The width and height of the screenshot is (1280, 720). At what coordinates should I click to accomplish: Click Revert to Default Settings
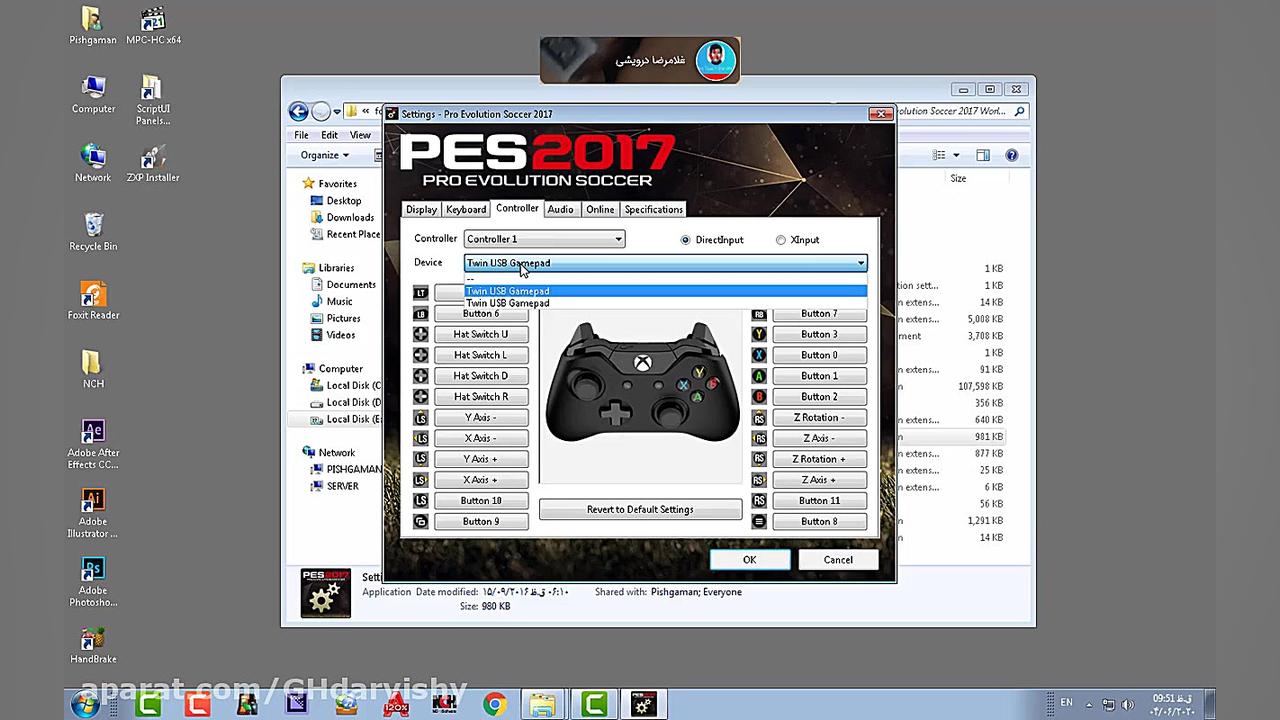(640, 510)
